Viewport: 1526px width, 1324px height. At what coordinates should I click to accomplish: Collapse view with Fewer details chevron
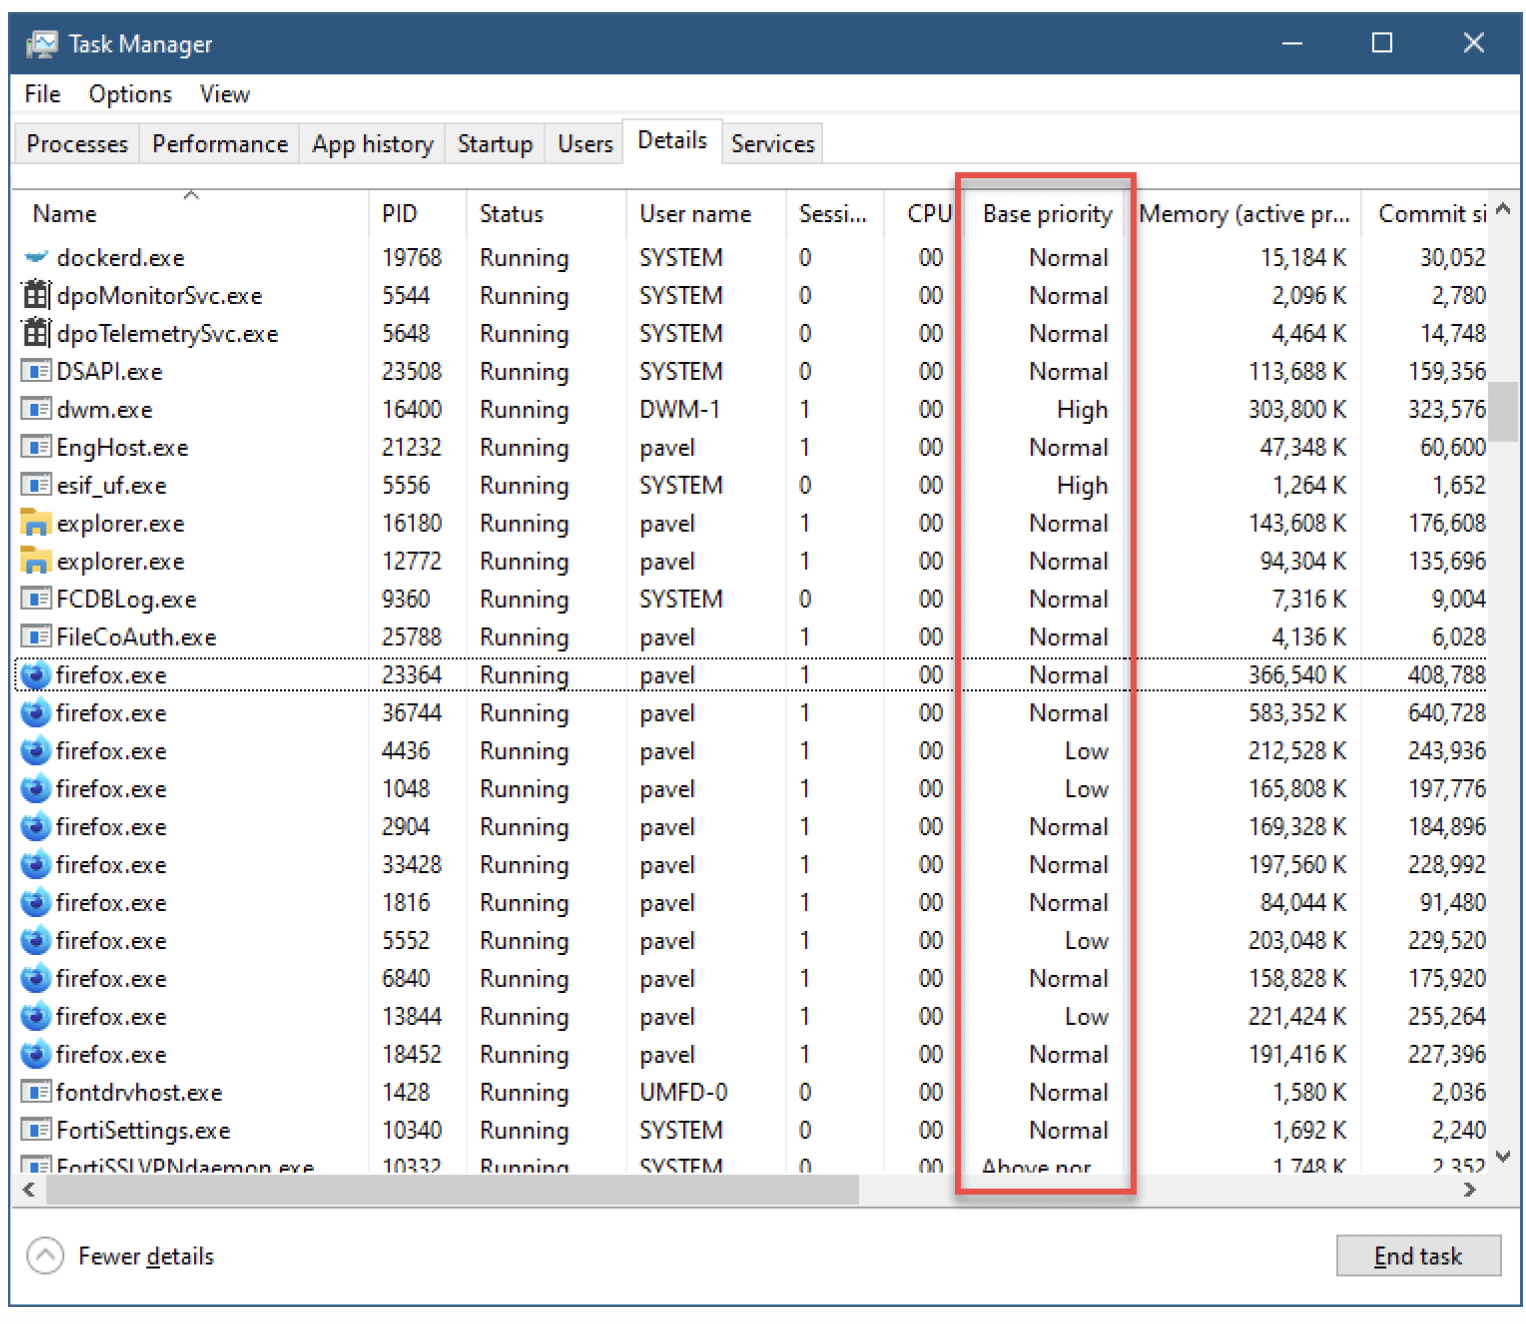pos(45,1256)
